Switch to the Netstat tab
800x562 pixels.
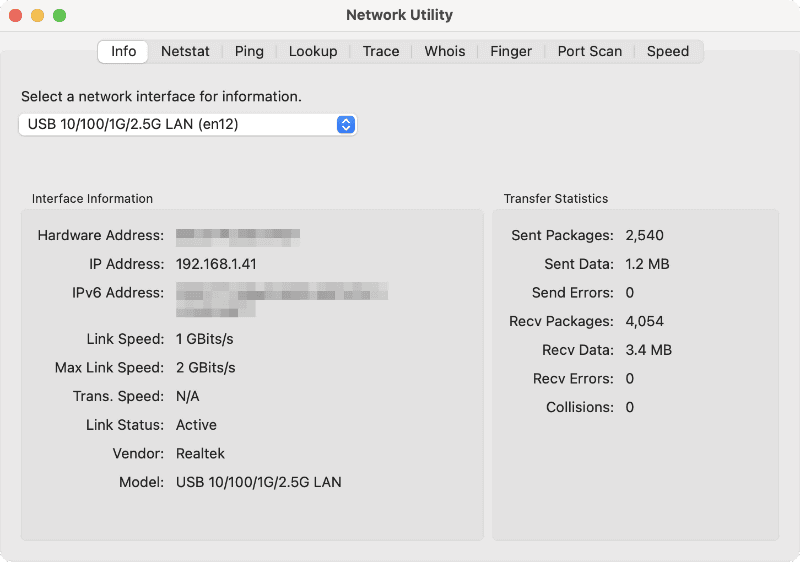pyautogui.click(x=185, y=51)
